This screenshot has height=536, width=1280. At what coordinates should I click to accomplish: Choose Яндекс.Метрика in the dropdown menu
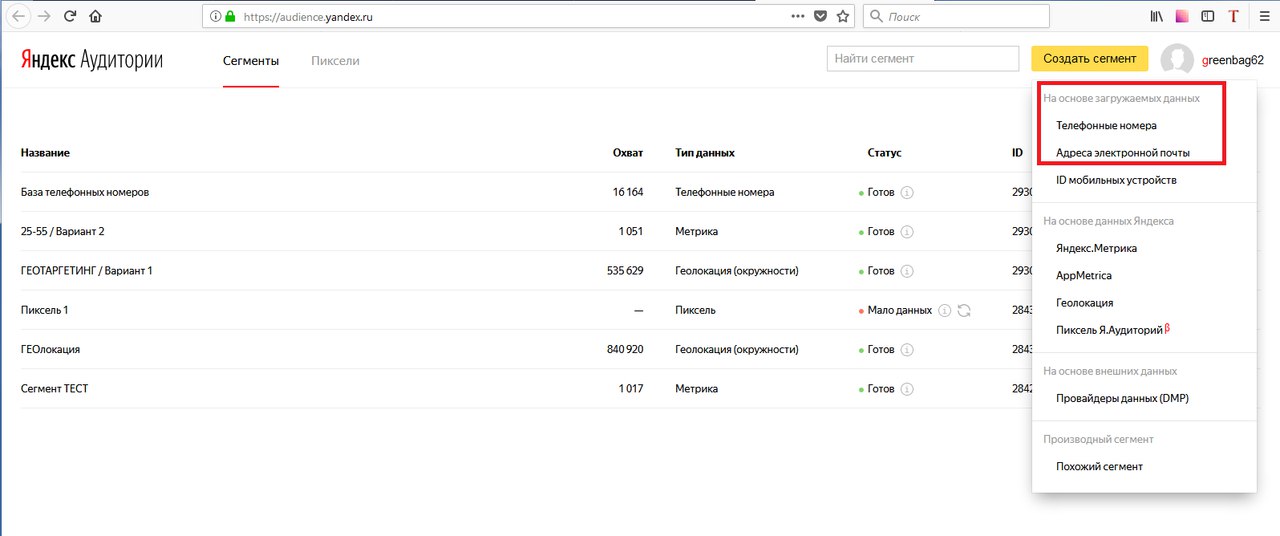tap(1096, 248)
